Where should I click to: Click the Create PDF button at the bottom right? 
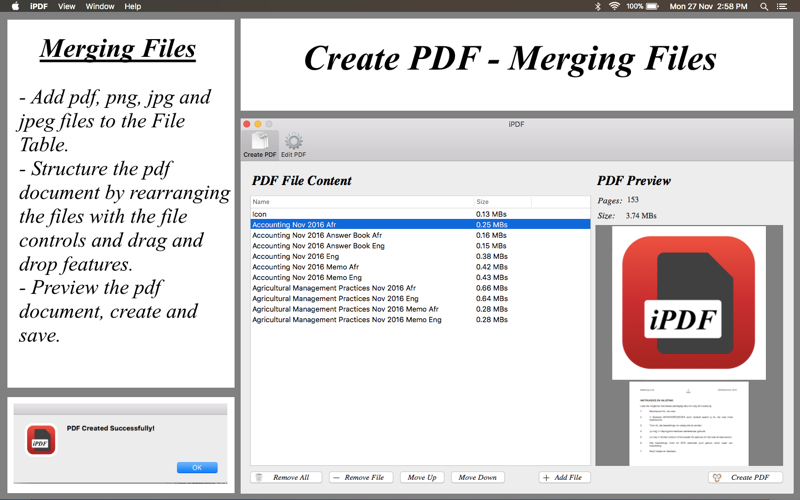click(x=745, y=477)
